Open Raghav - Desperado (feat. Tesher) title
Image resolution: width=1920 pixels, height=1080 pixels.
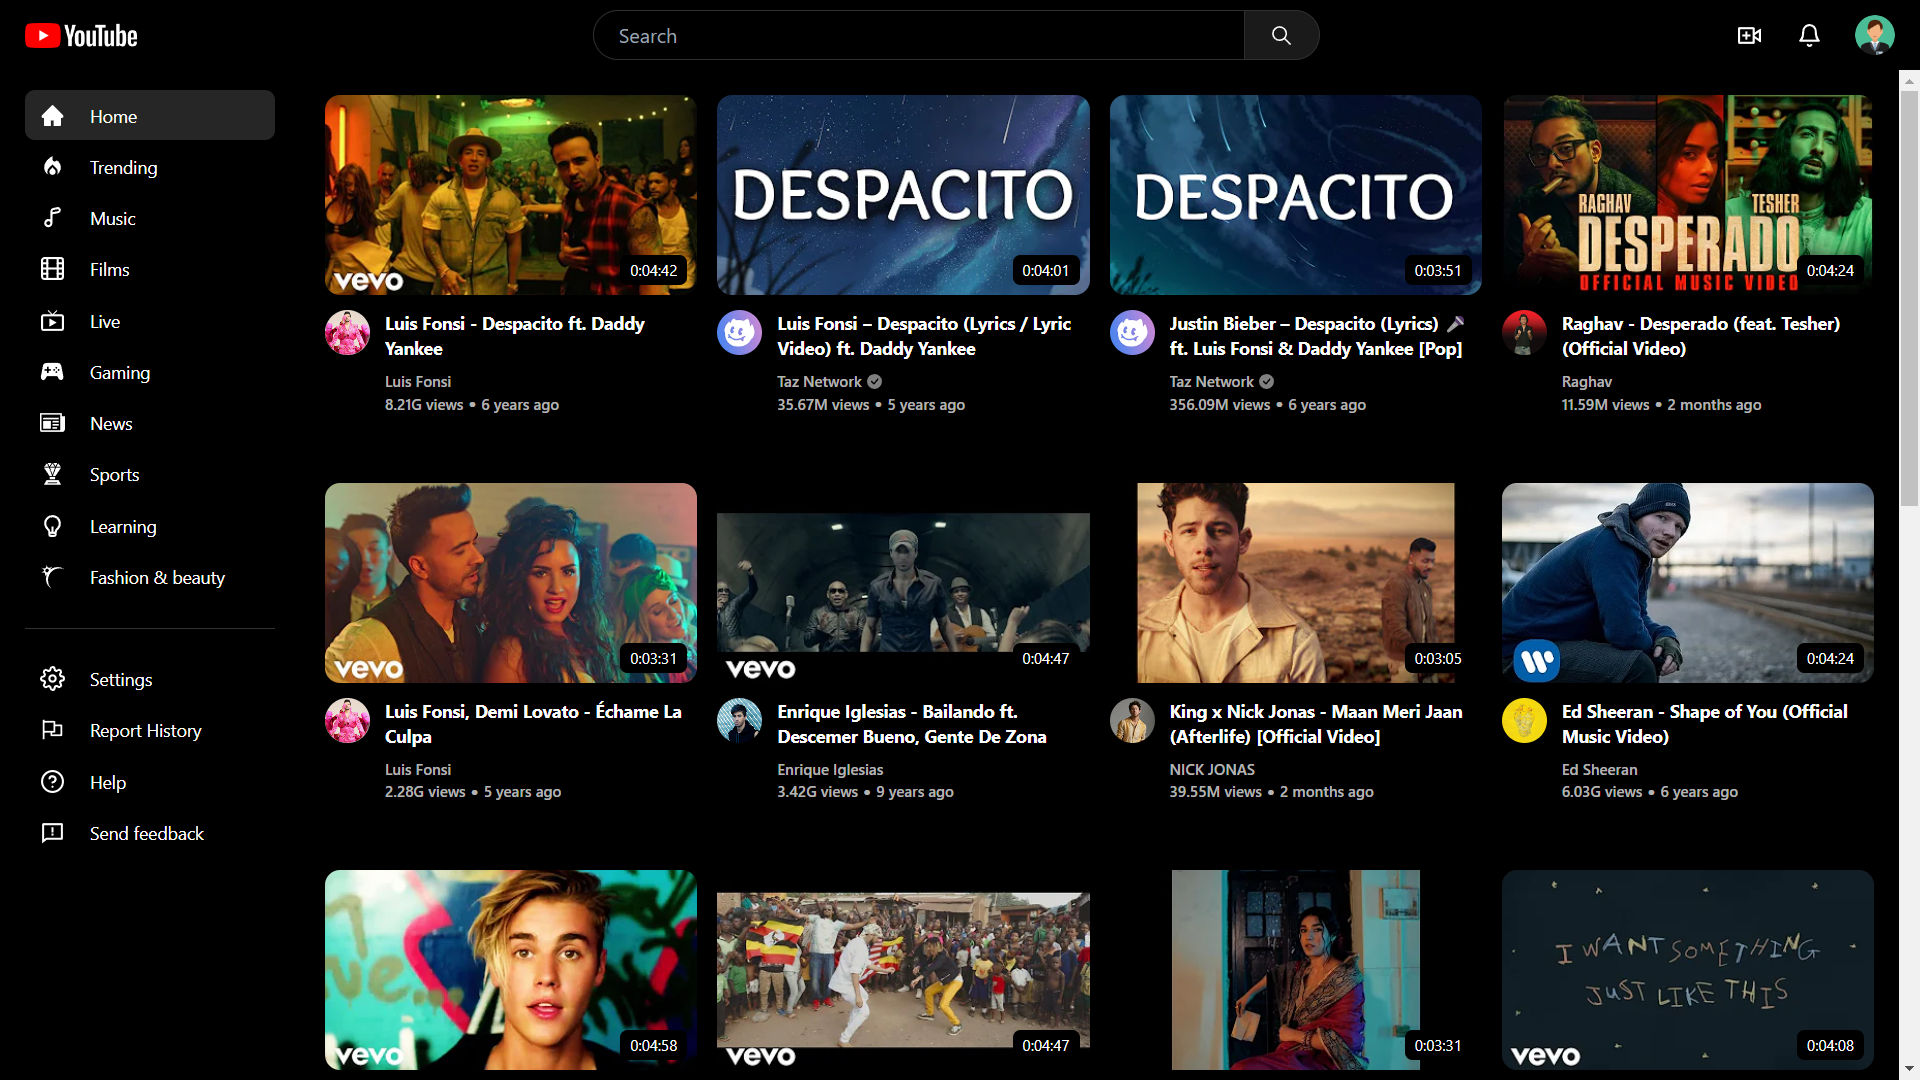tap(1700, 336)
